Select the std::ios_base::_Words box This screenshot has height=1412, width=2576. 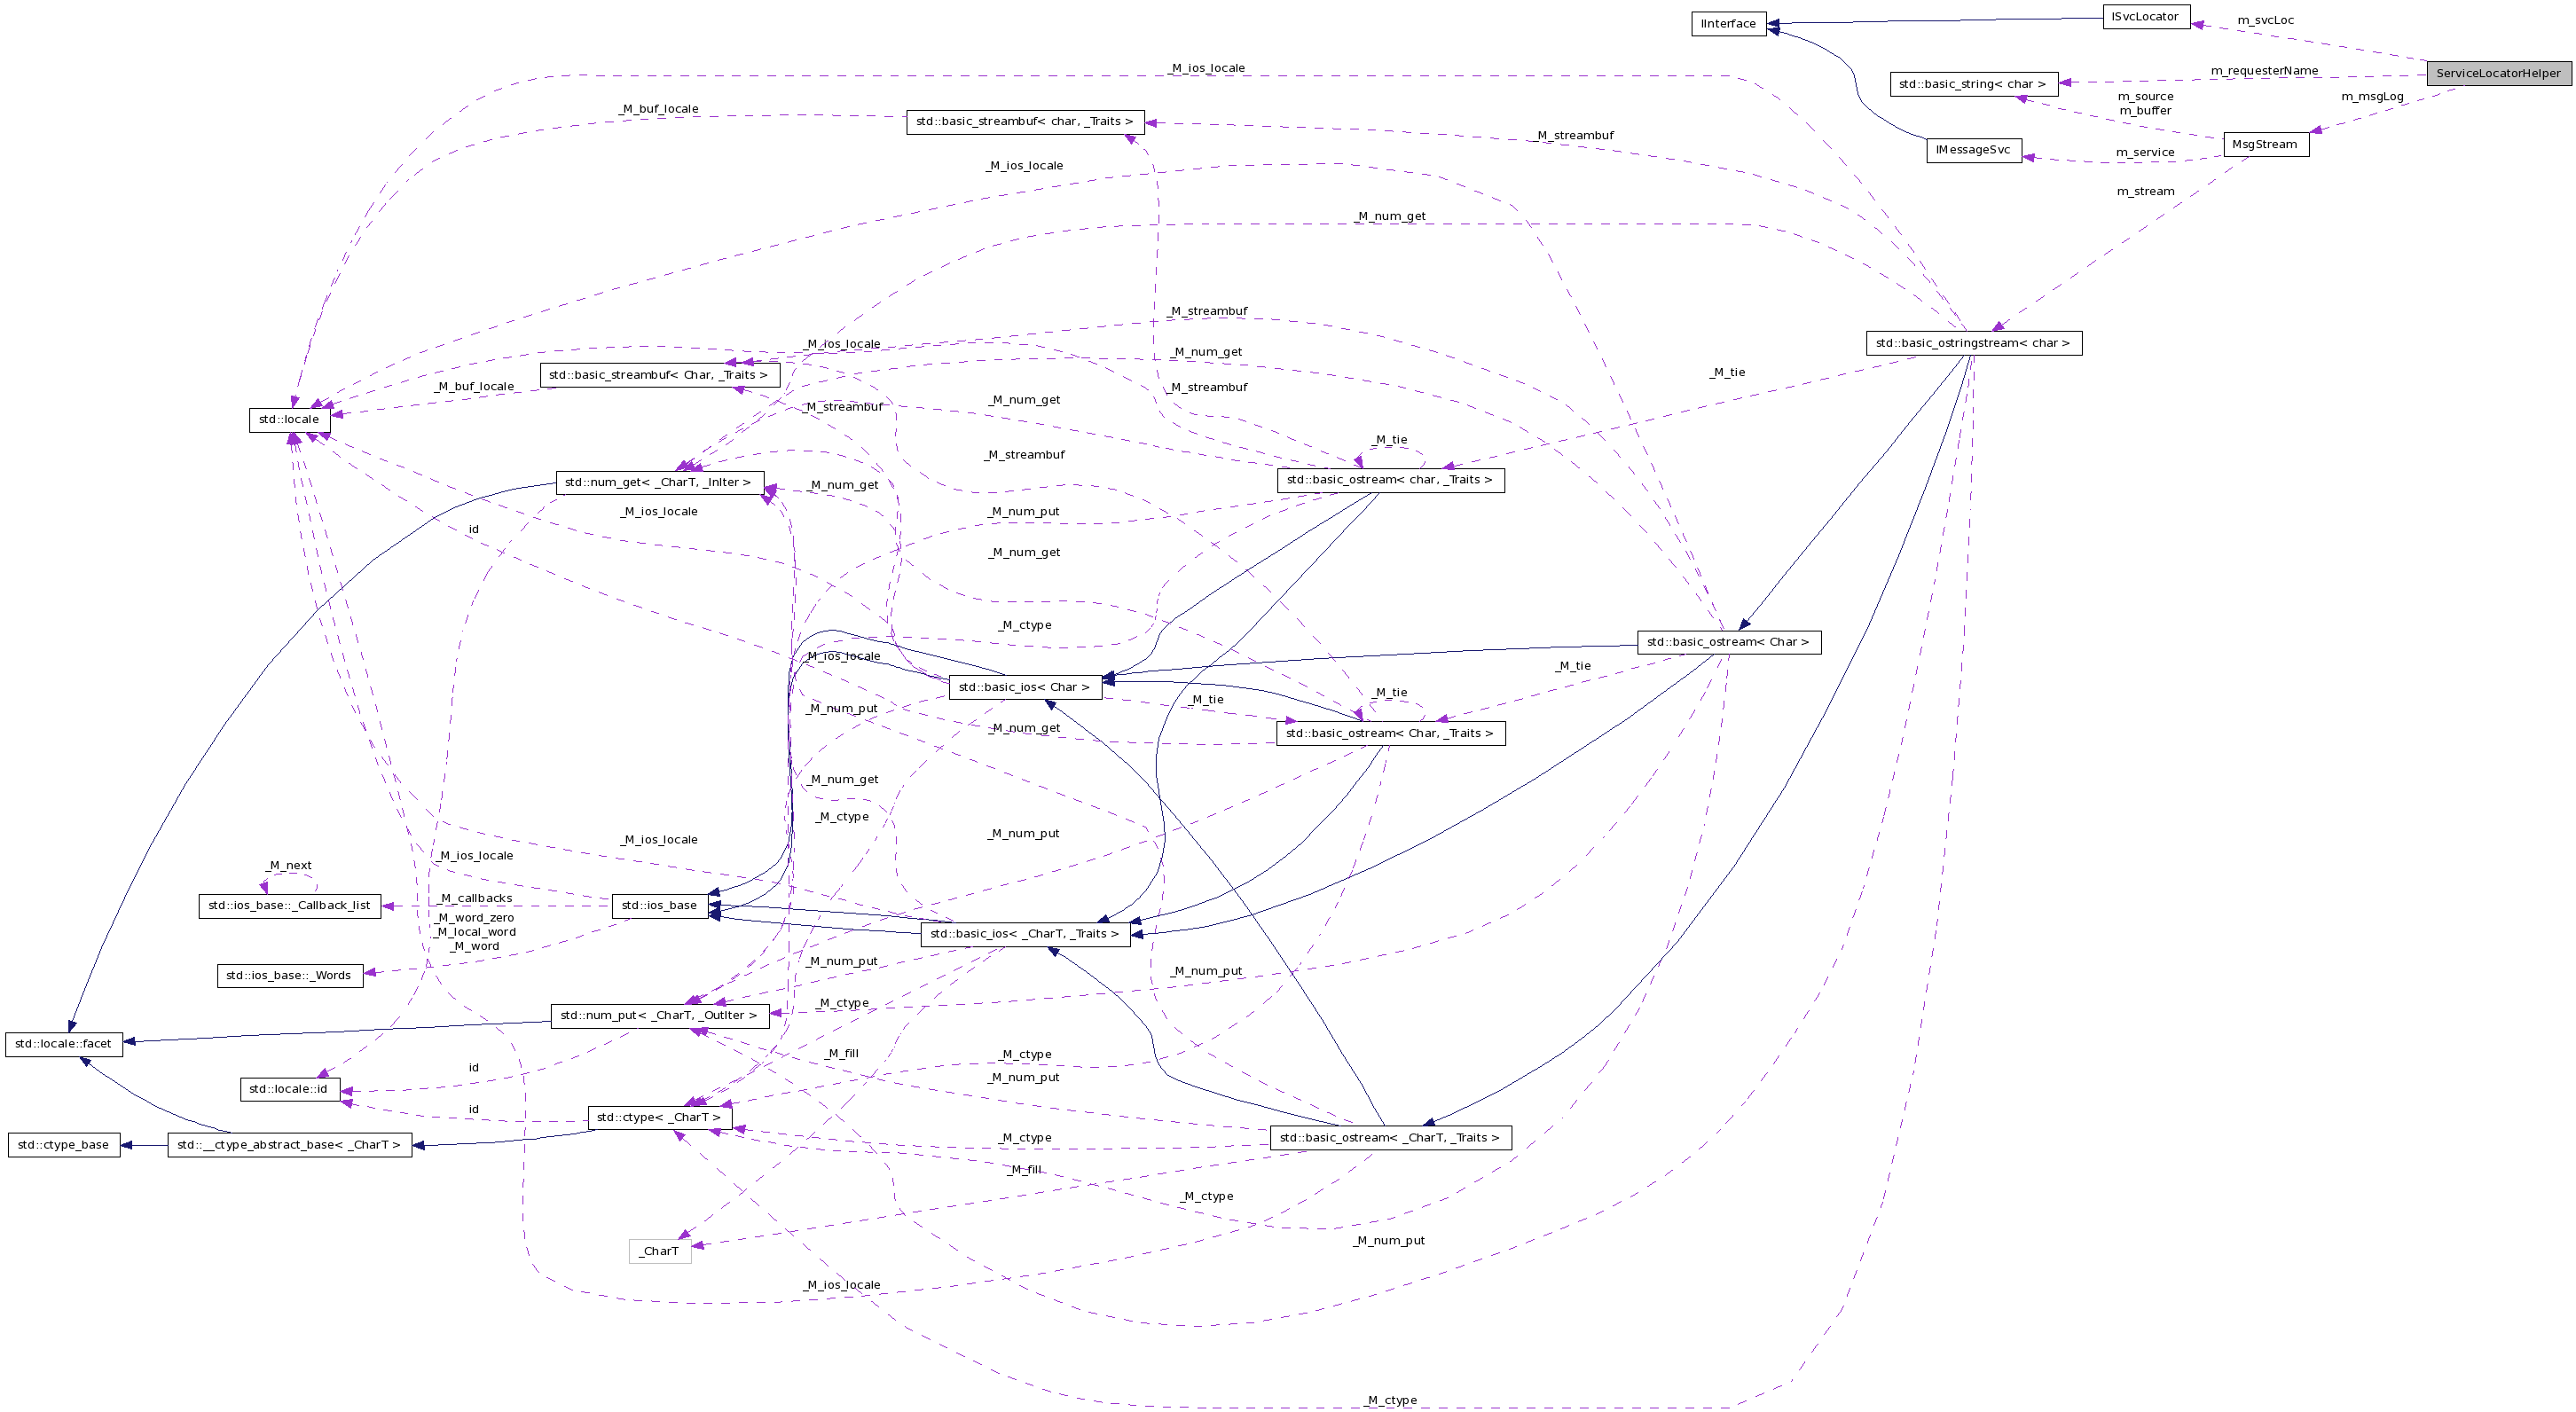[289, 976]
